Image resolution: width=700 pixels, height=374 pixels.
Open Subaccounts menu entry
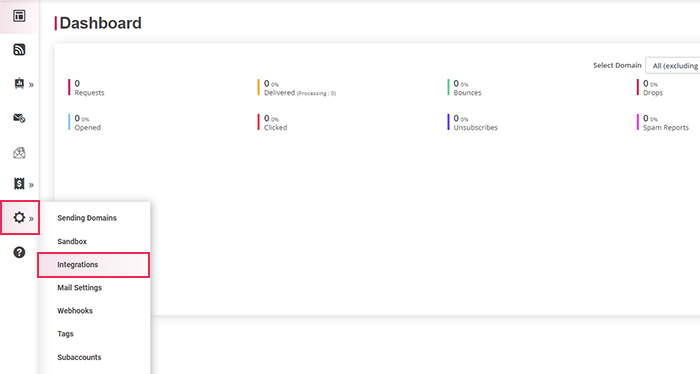79,357
